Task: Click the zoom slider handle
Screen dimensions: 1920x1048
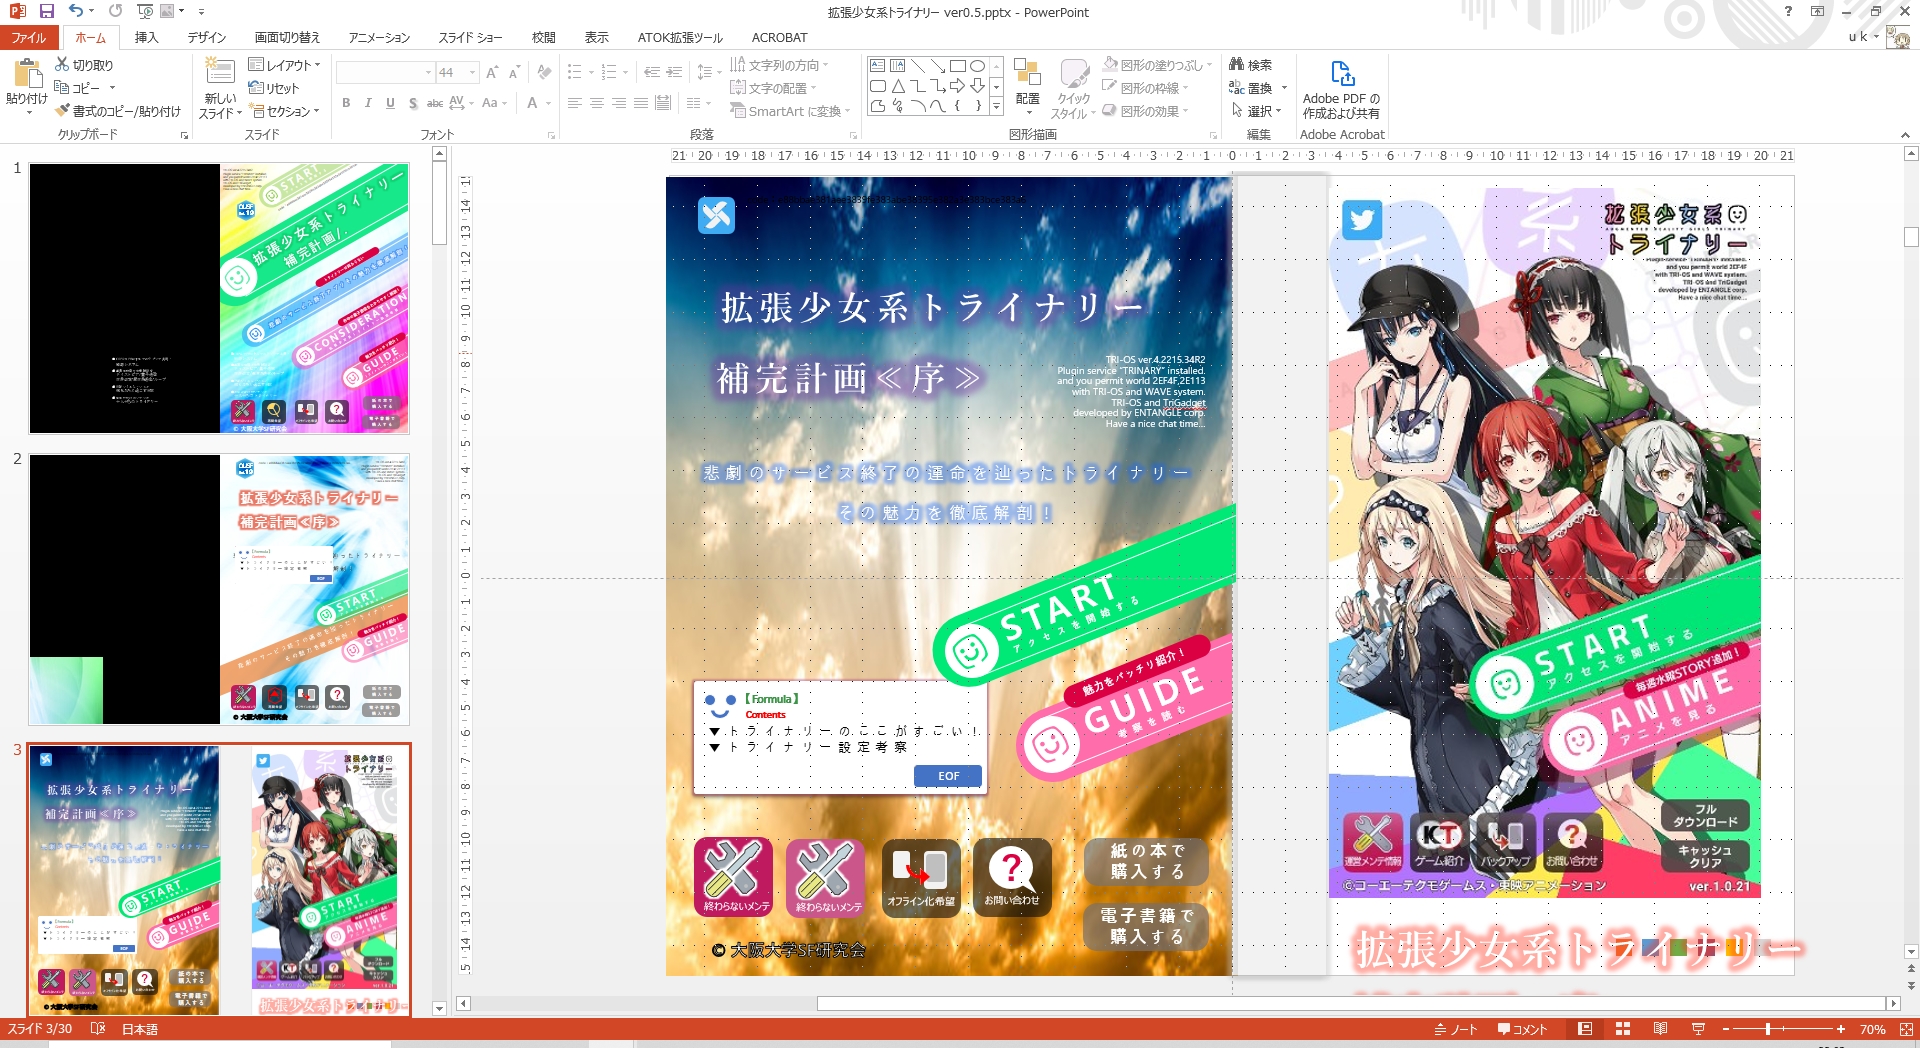Action: (x=1767, y=1029)
